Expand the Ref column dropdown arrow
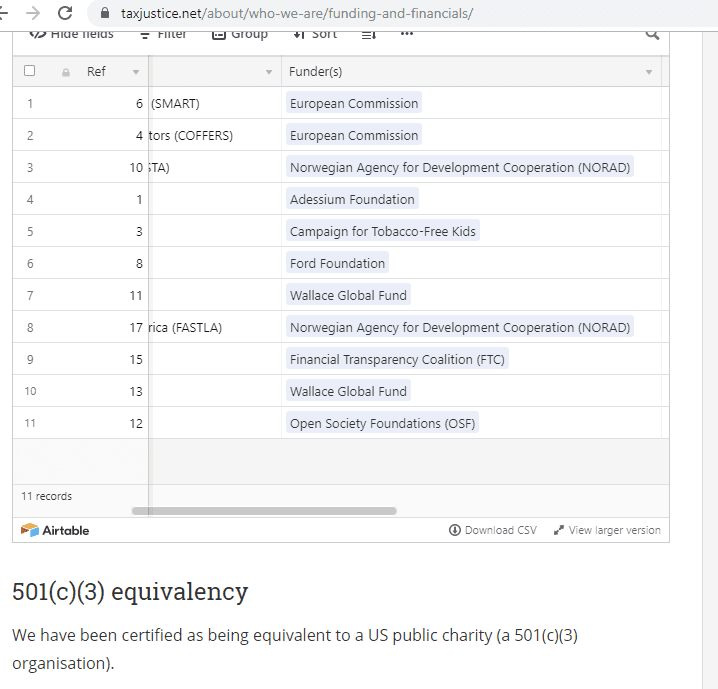The height and width of the screenshot is (689, 718). (136, 72)
